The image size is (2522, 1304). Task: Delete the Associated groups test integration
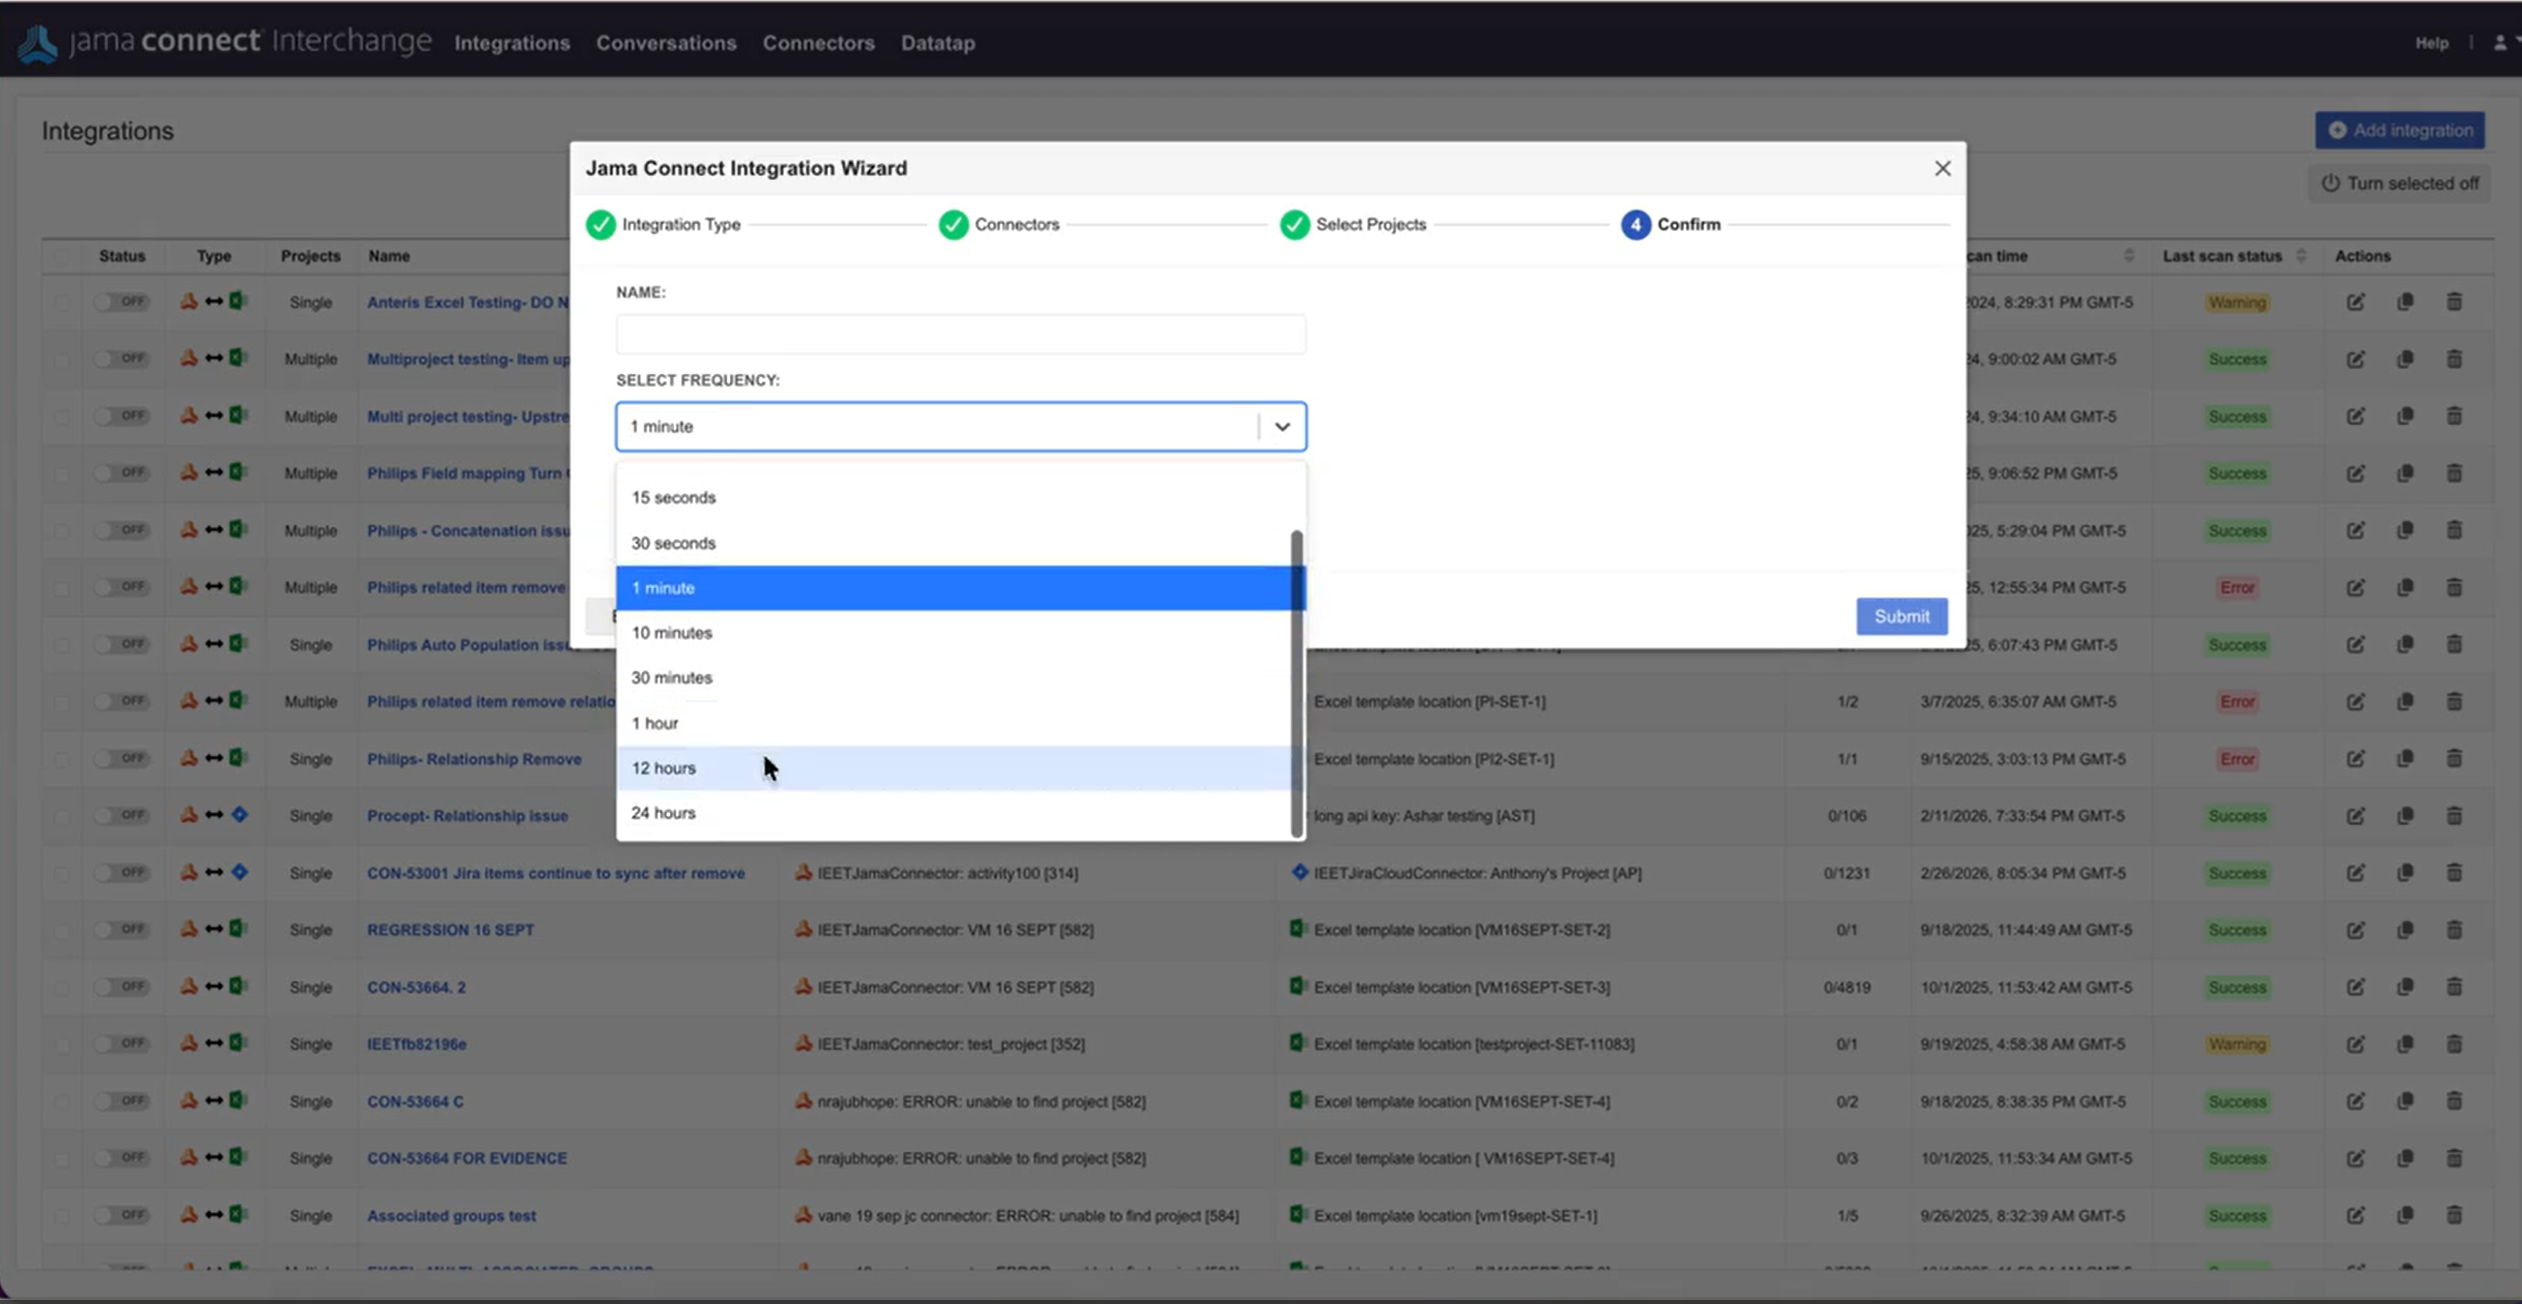2454,1214
